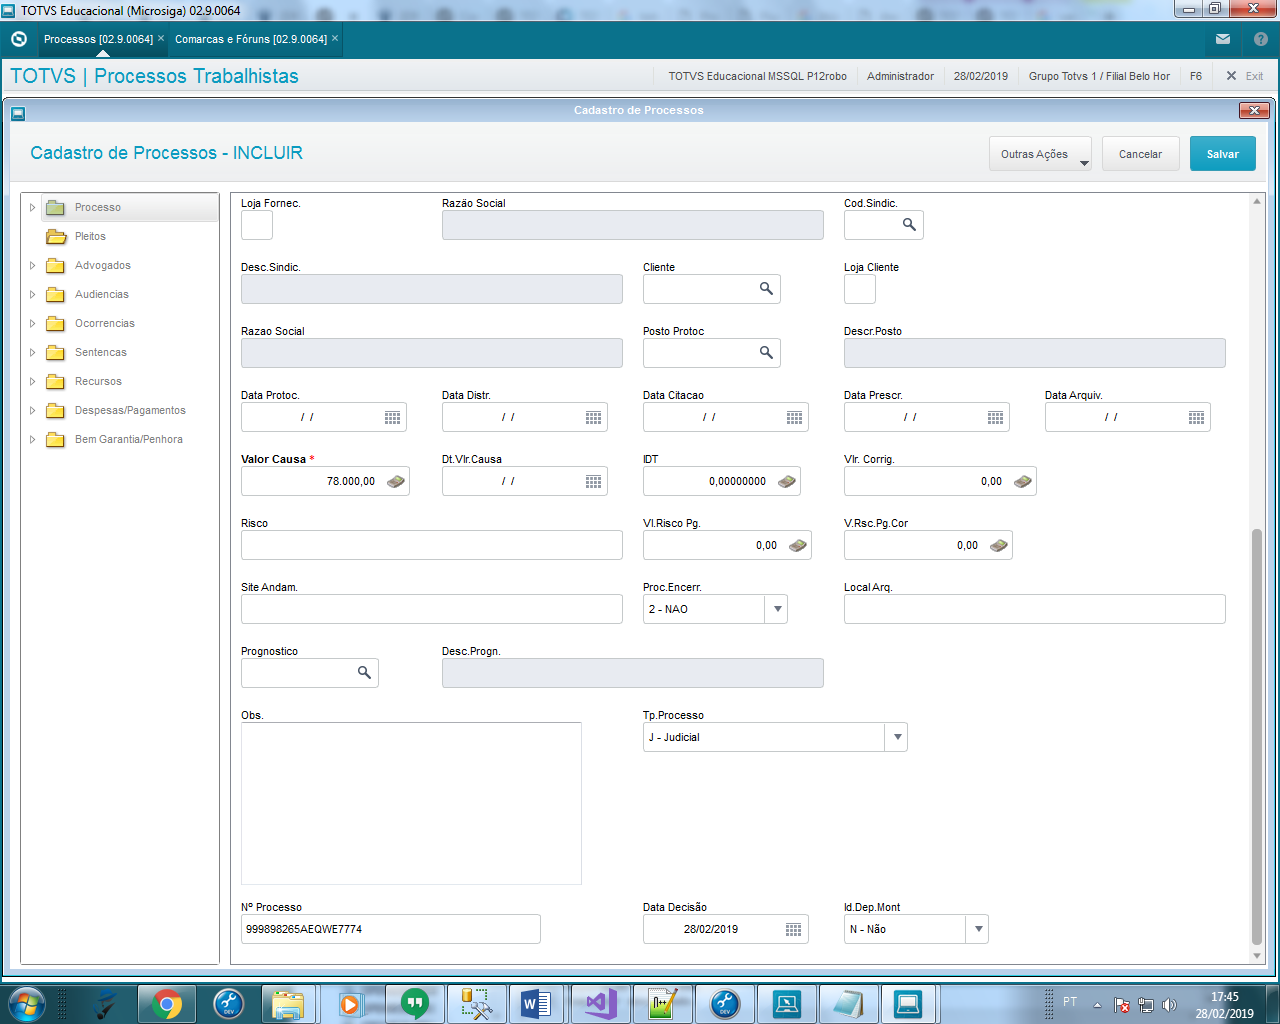Open the Data Citacao calendar picker

(795, 417)
